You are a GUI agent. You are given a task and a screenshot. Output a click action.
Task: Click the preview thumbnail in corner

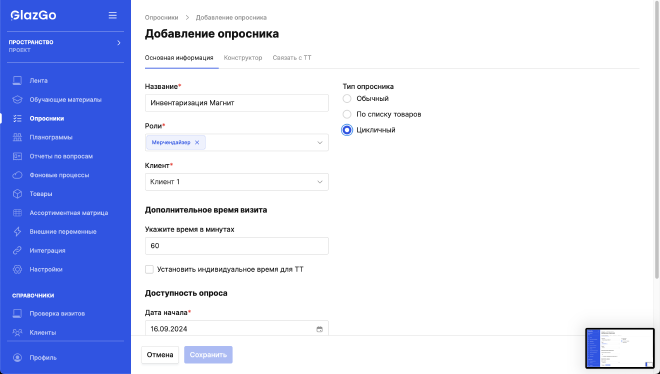tap(620, 348)
